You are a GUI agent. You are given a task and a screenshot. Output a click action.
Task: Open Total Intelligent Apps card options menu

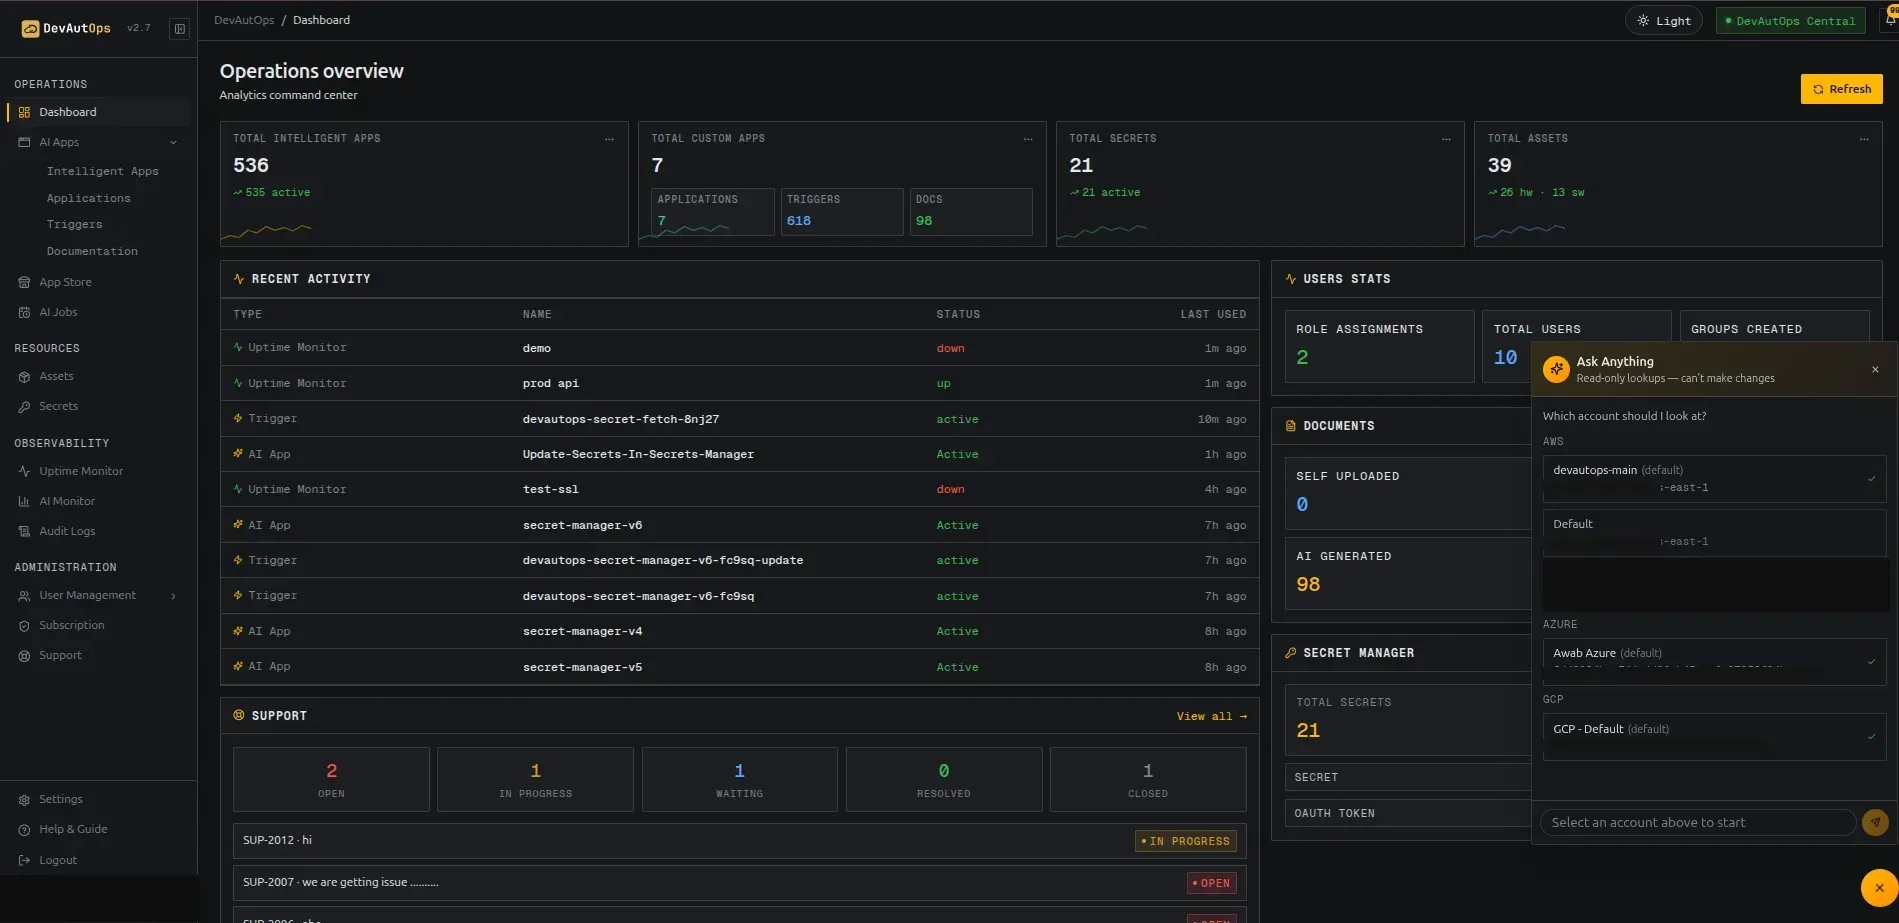click(x=609, y=139)
